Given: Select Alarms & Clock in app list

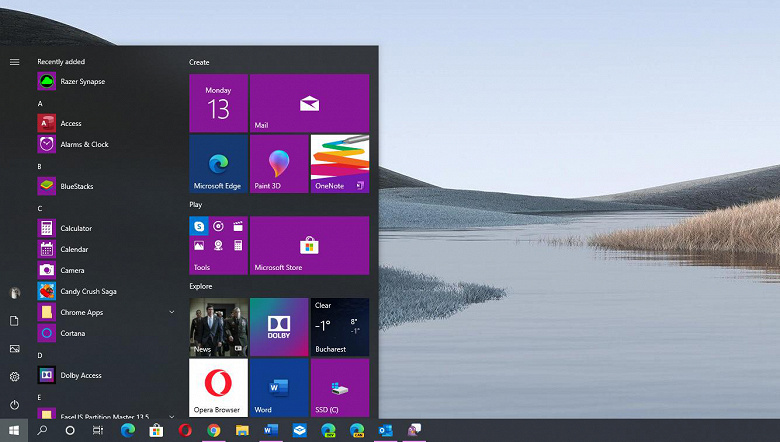Looking at the screenshot, I should coord(106,144).
